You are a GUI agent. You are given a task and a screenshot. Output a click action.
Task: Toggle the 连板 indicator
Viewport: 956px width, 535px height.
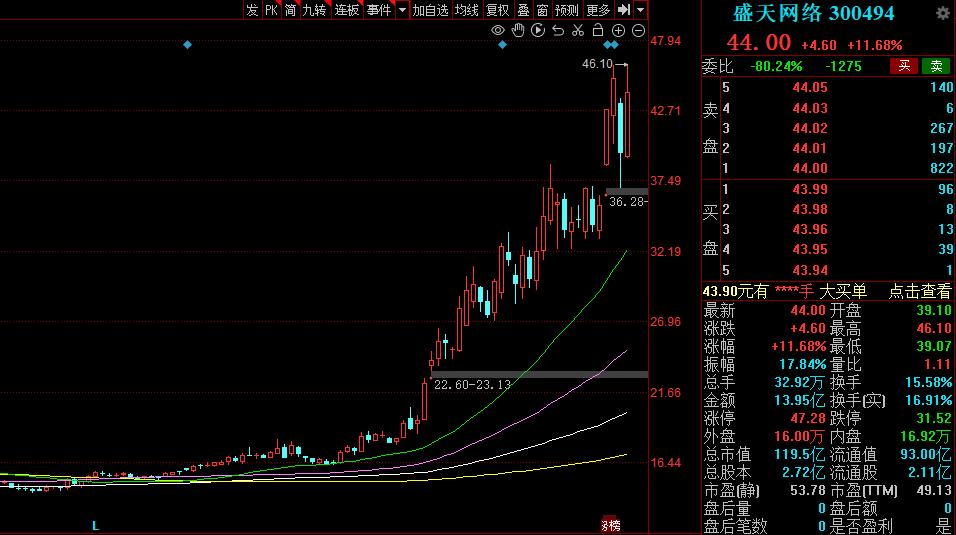pyautogui.click(x=346, y=10)
